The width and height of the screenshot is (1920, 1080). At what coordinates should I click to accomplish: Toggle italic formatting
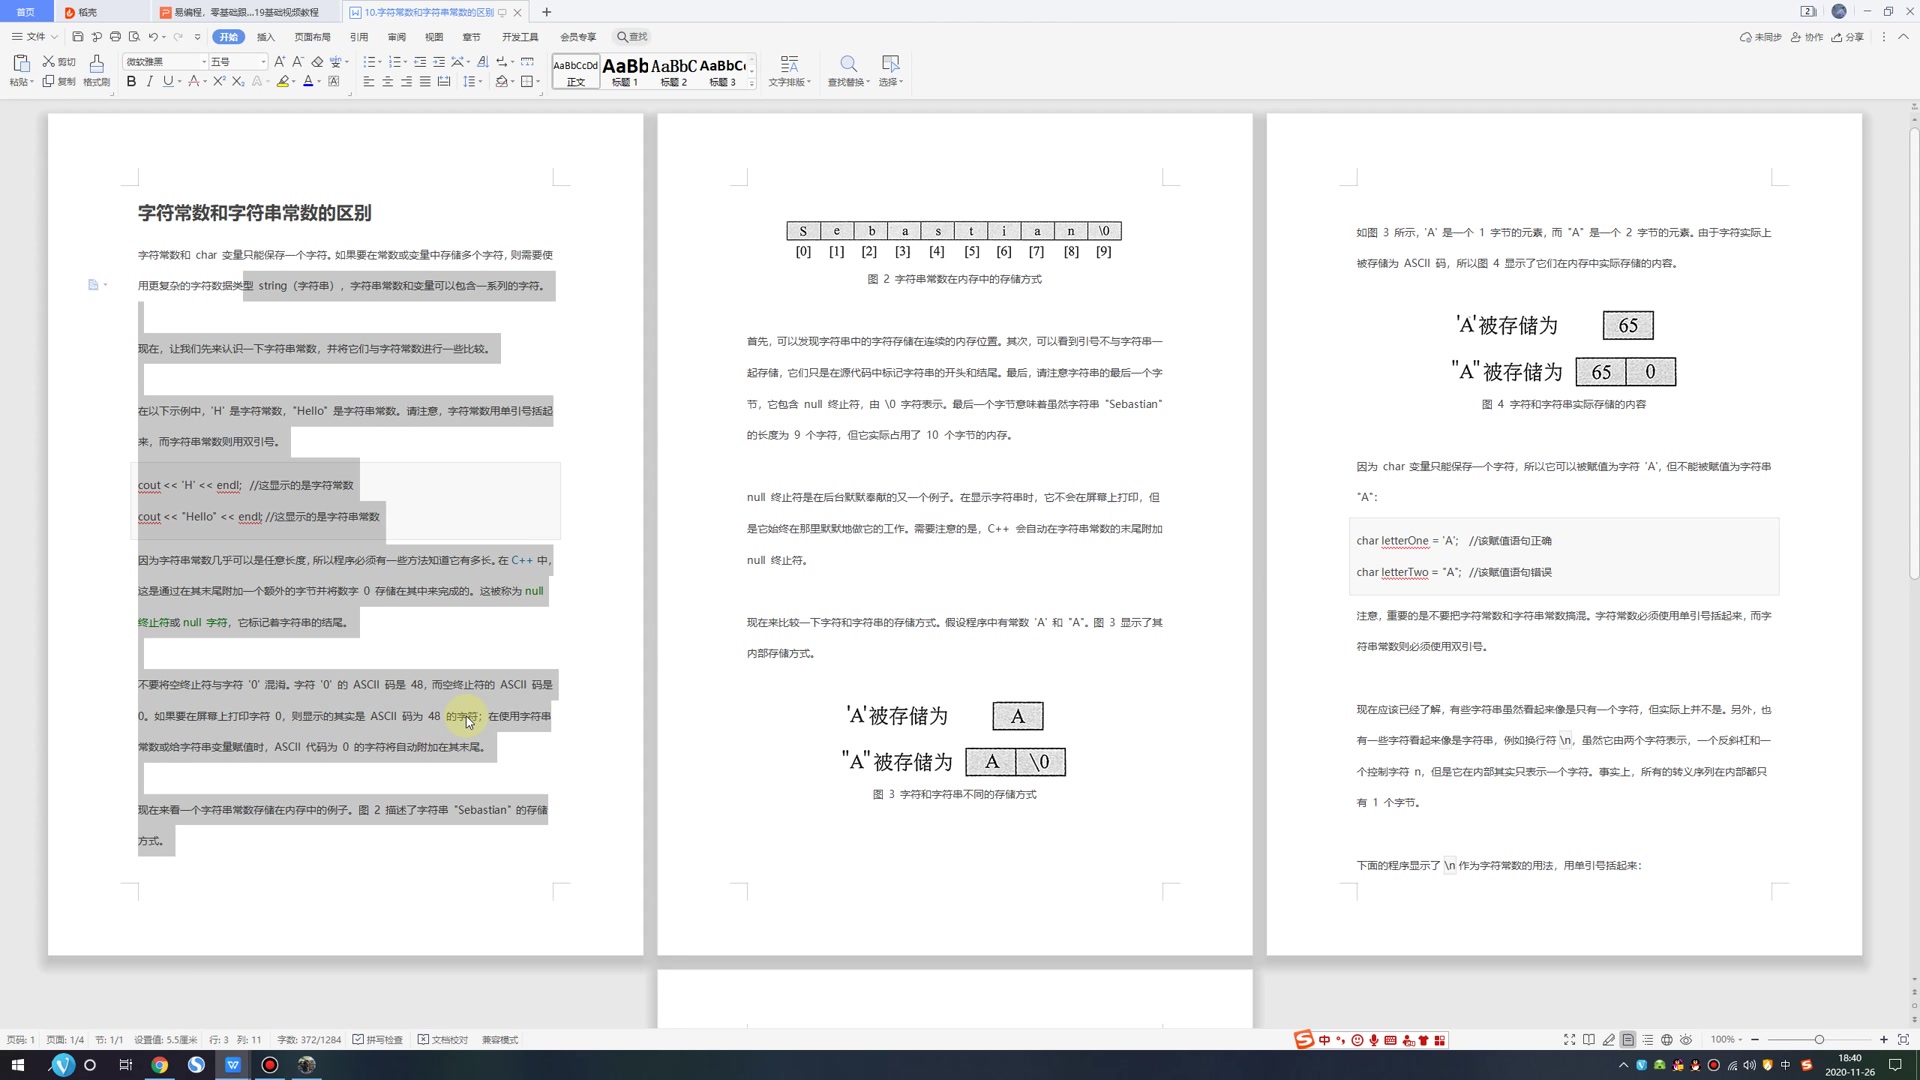pyautogui.click(x=149, y=82)
